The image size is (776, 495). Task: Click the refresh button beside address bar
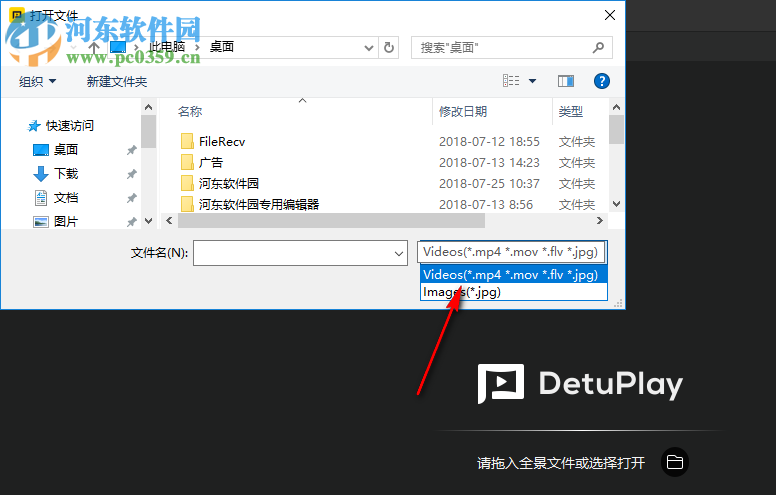[389, 48]
